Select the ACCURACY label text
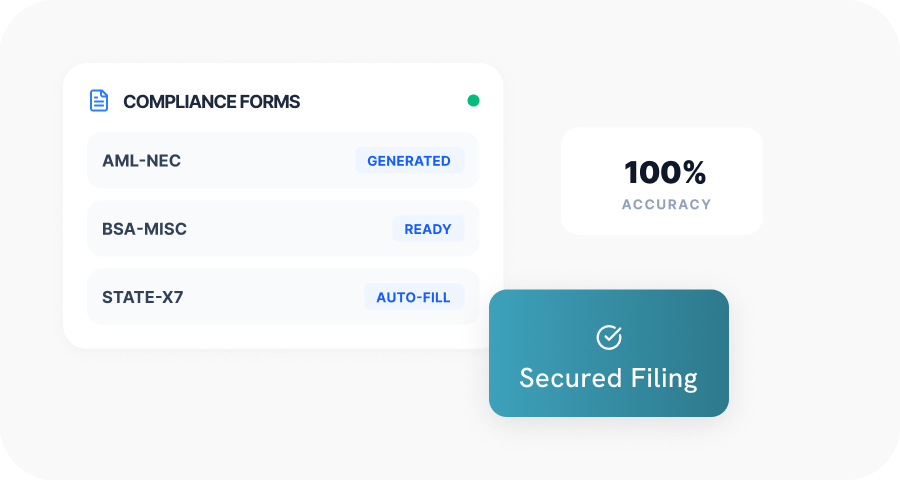This screenshot has width=900, height=480. [666, 204]
